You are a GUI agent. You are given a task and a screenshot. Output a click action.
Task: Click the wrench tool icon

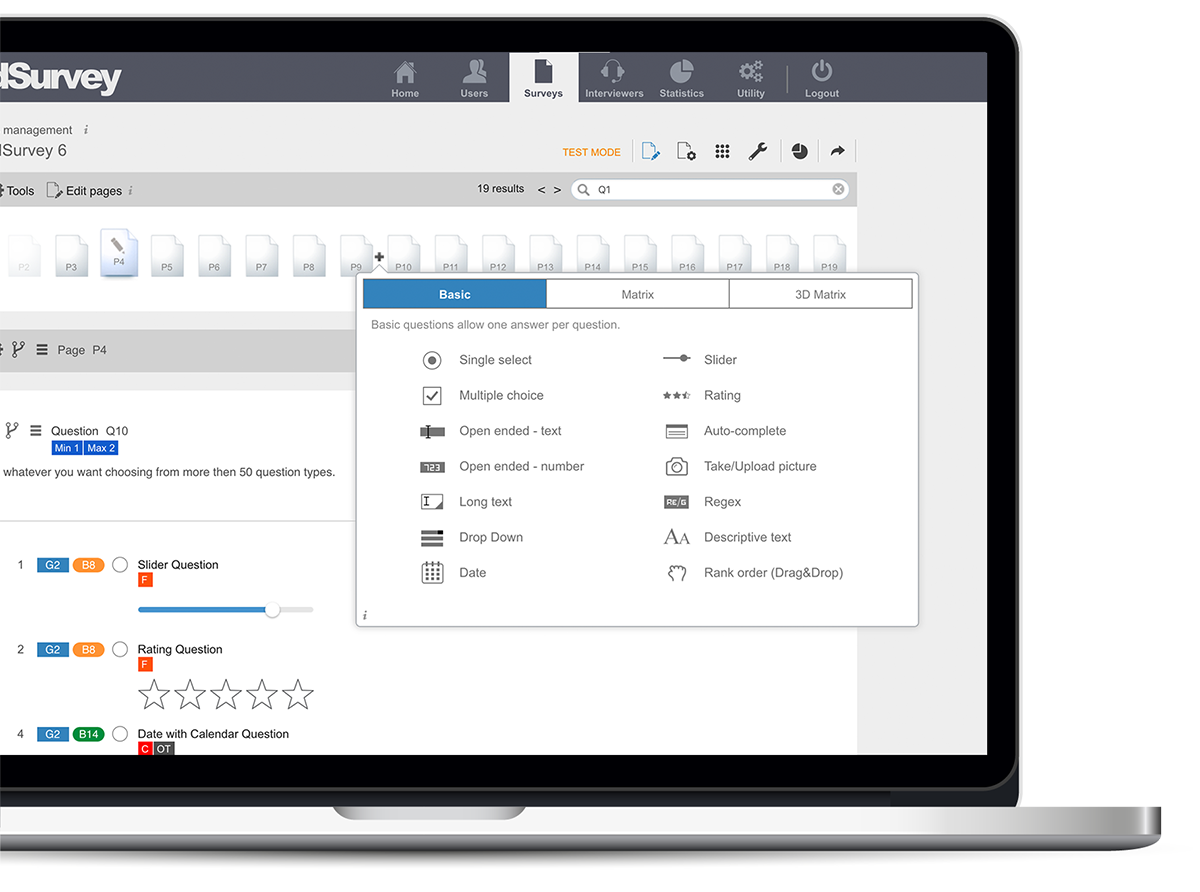[758, 151]
